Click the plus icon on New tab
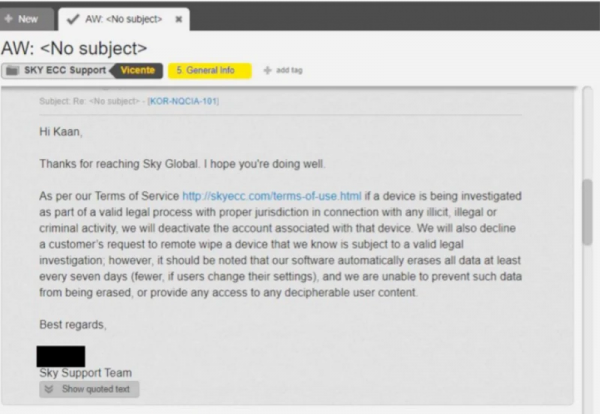 coord(9,18)
